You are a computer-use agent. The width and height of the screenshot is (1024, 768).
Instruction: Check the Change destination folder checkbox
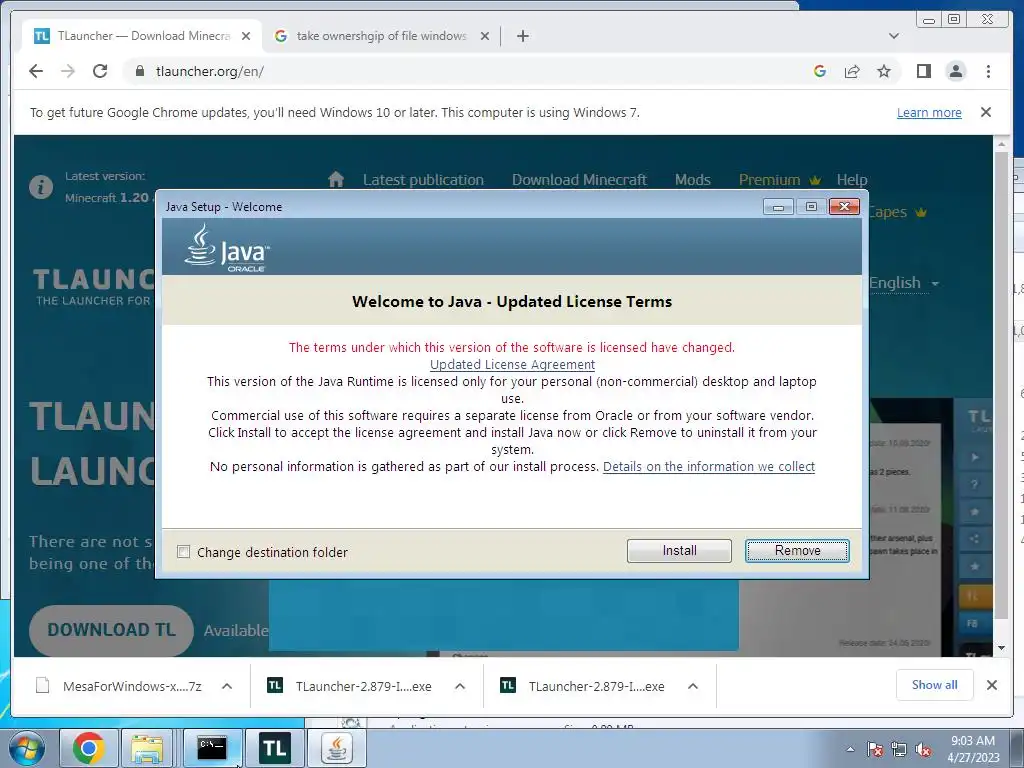(x=184, y=552)
